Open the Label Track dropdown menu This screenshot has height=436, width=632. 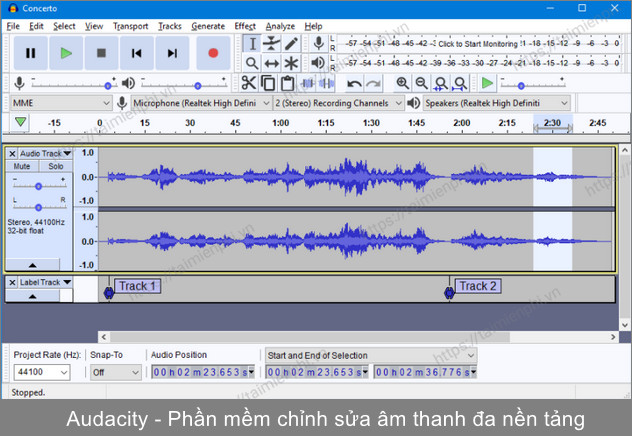click(45, 282)
